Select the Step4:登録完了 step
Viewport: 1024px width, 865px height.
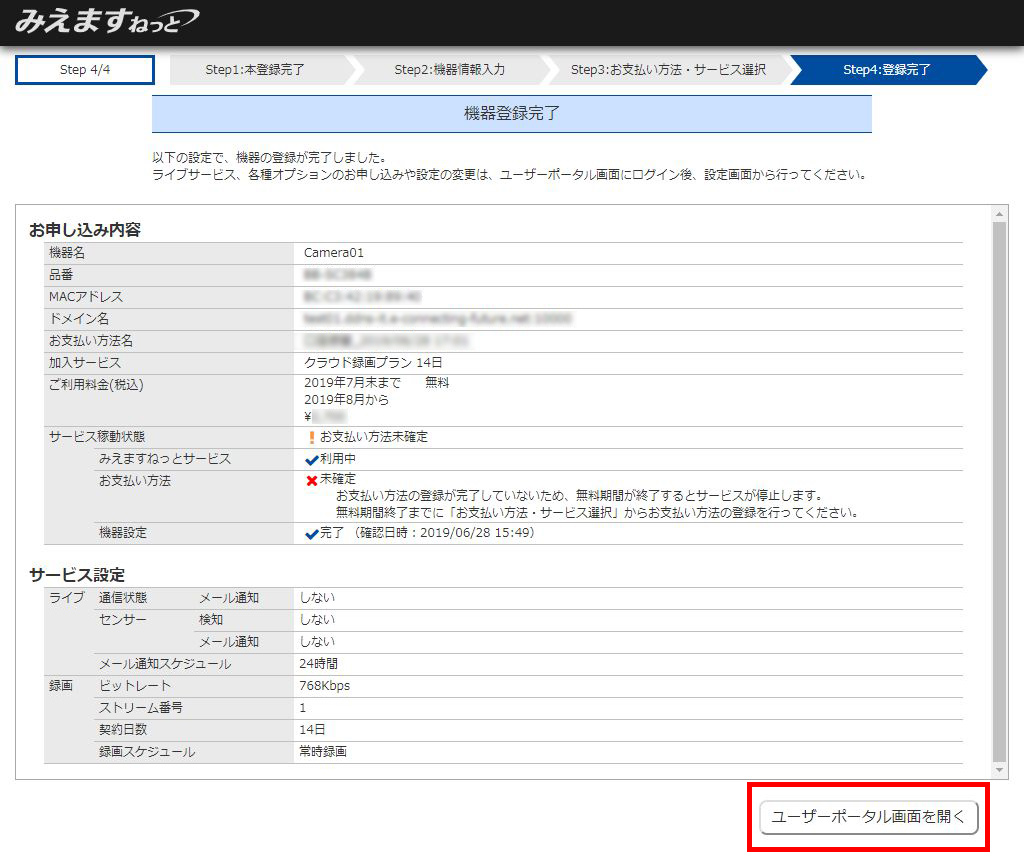coord(886,70)
